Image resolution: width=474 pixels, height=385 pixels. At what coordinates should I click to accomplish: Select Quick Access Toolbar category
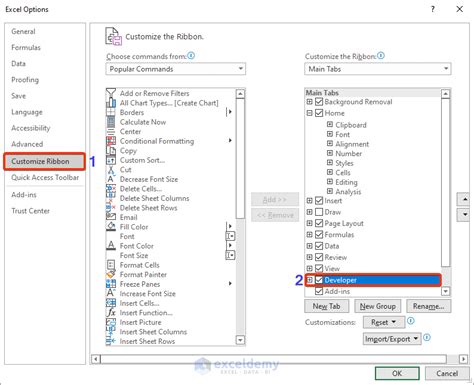click(45, 177)
